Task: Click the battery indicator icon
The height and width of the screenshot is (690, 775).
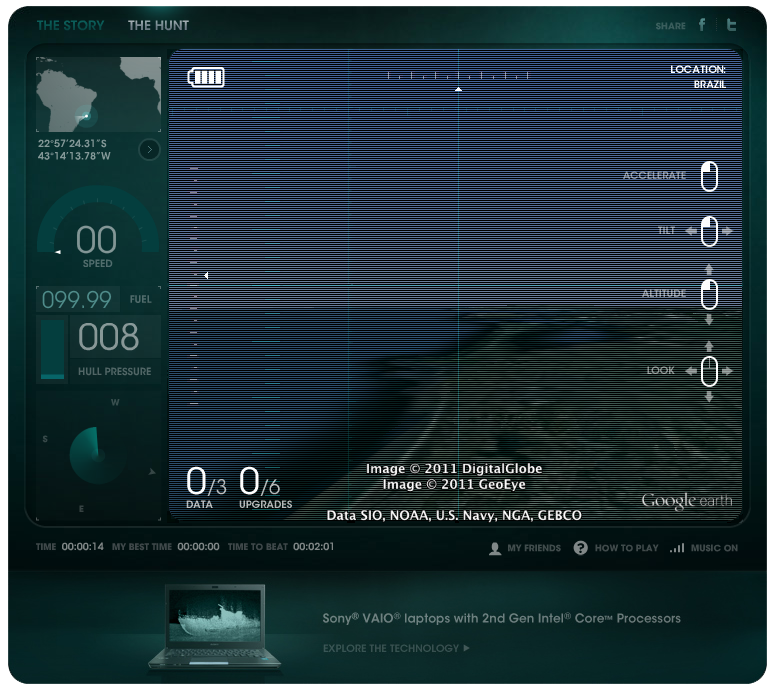Action: (206, 77)
